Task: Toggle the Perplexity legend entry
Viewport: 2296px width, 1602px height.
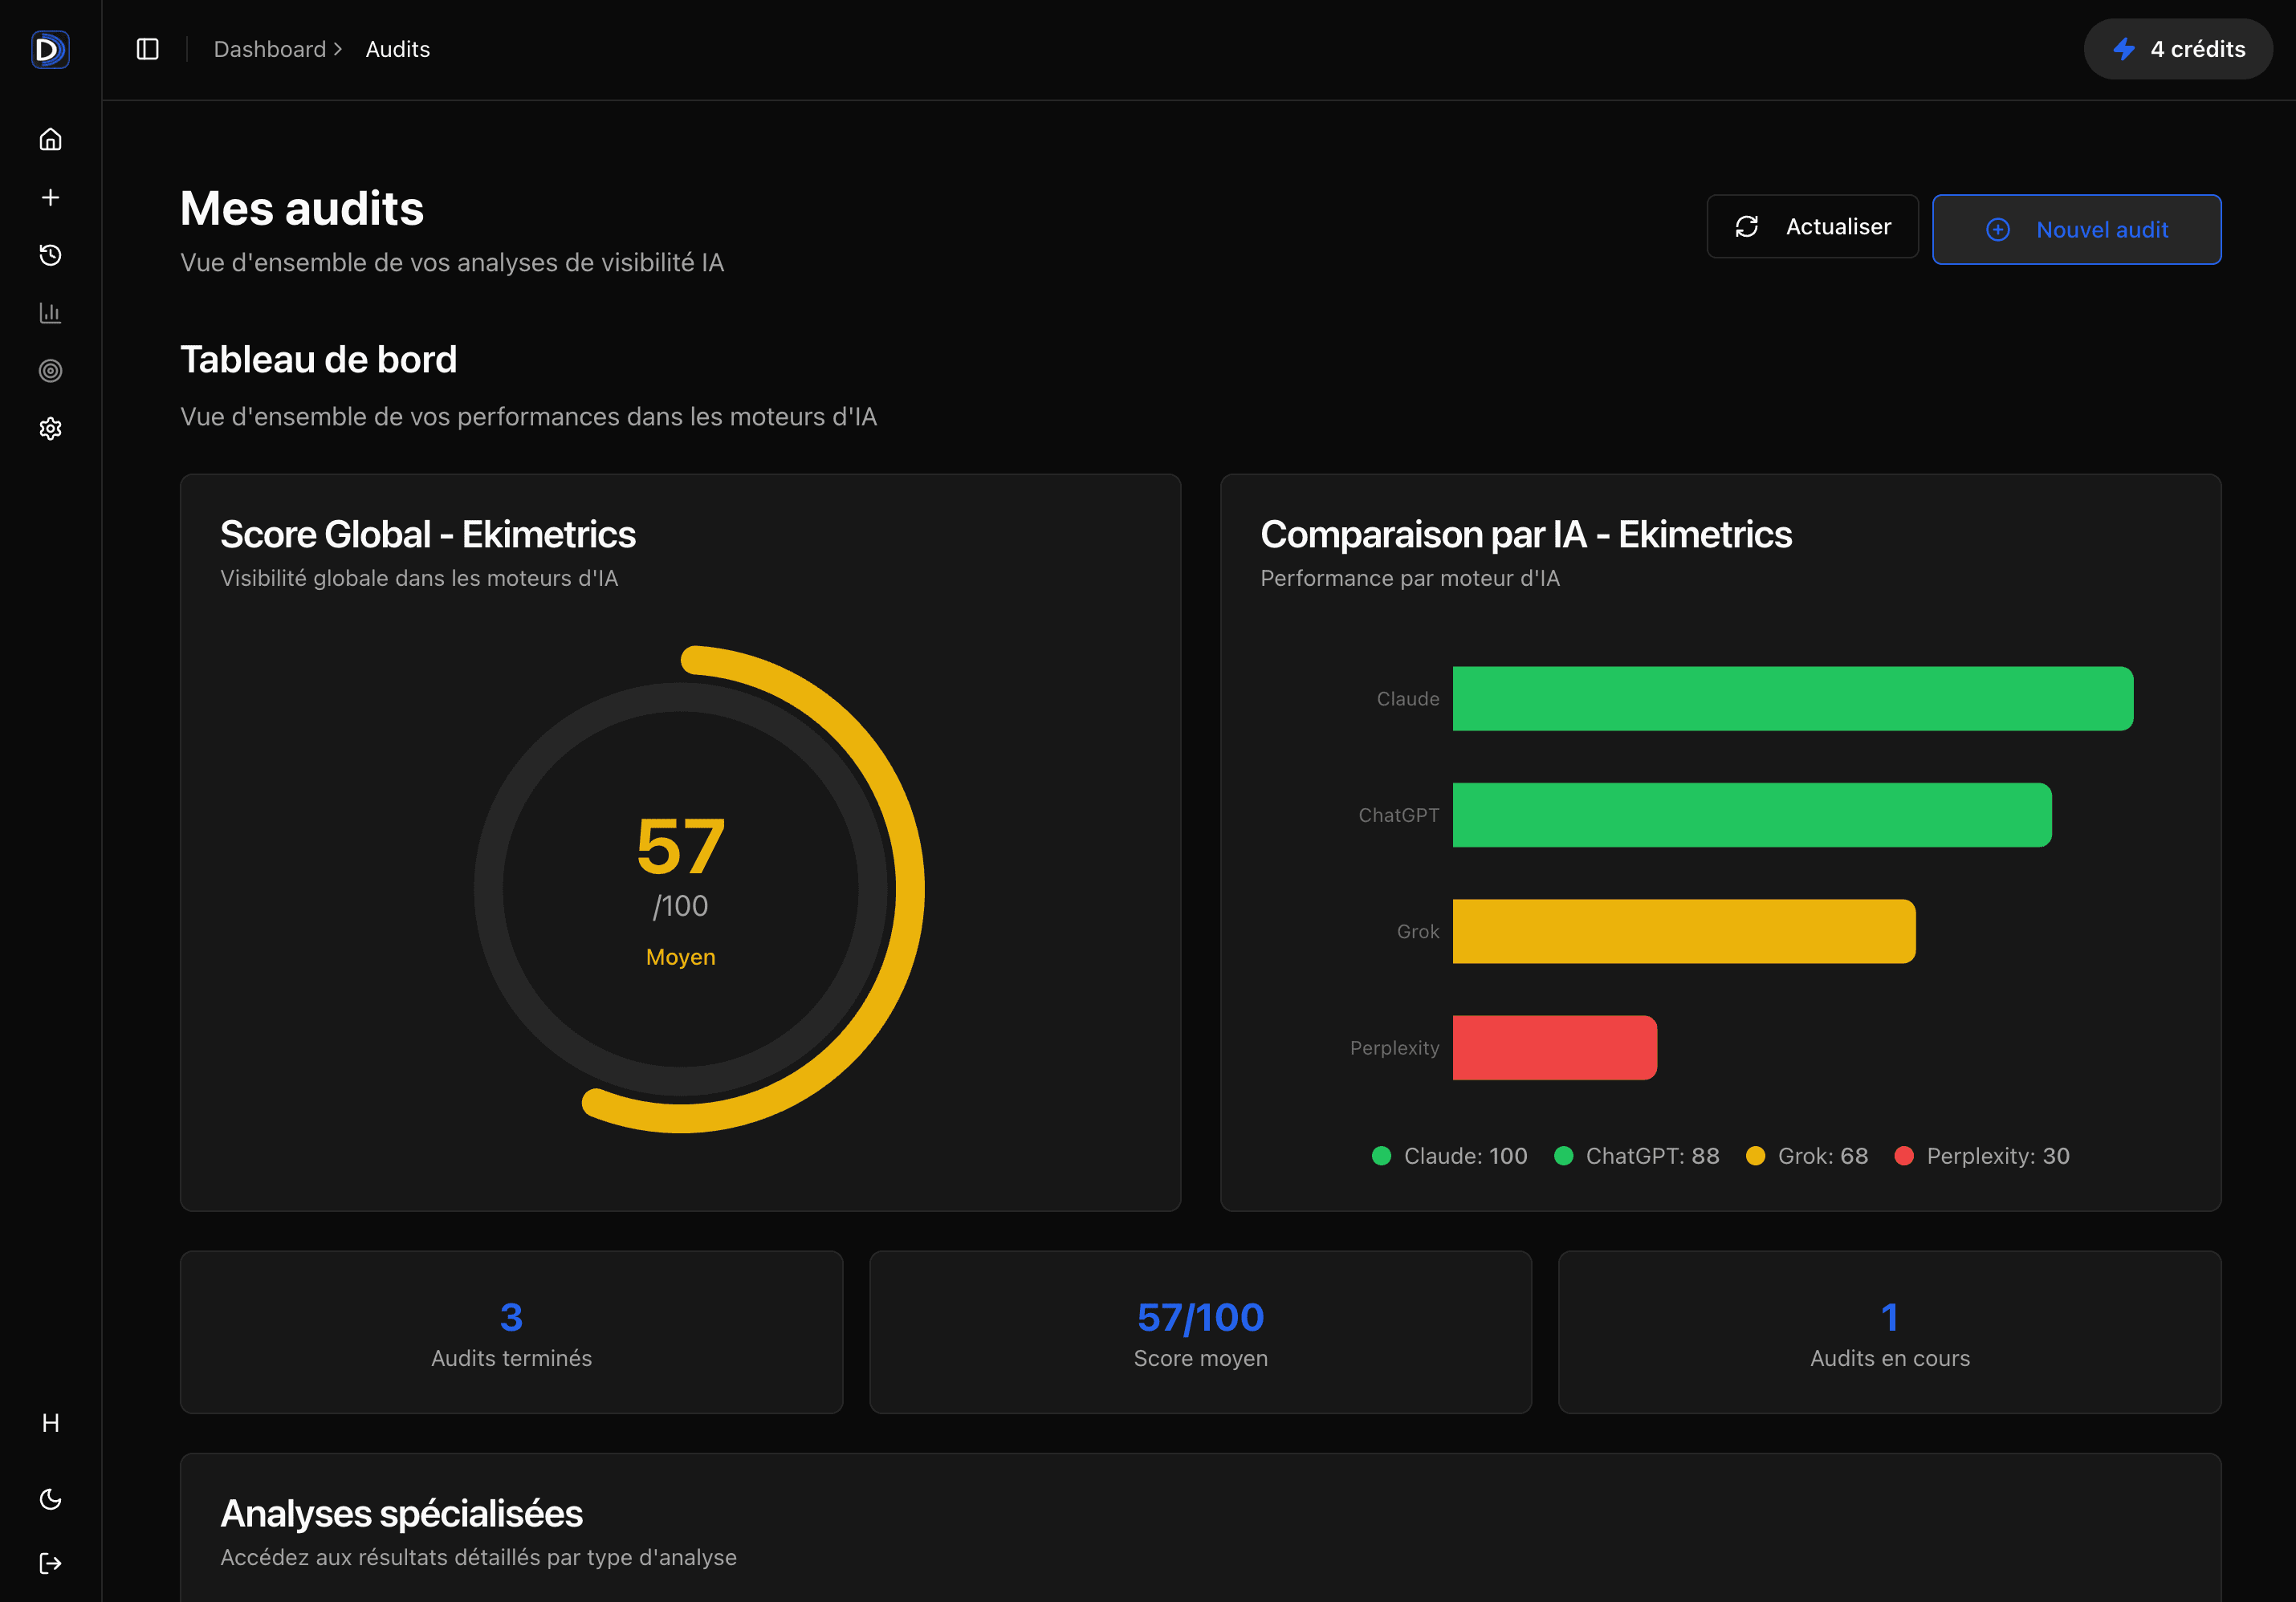Action: 1982,1156
